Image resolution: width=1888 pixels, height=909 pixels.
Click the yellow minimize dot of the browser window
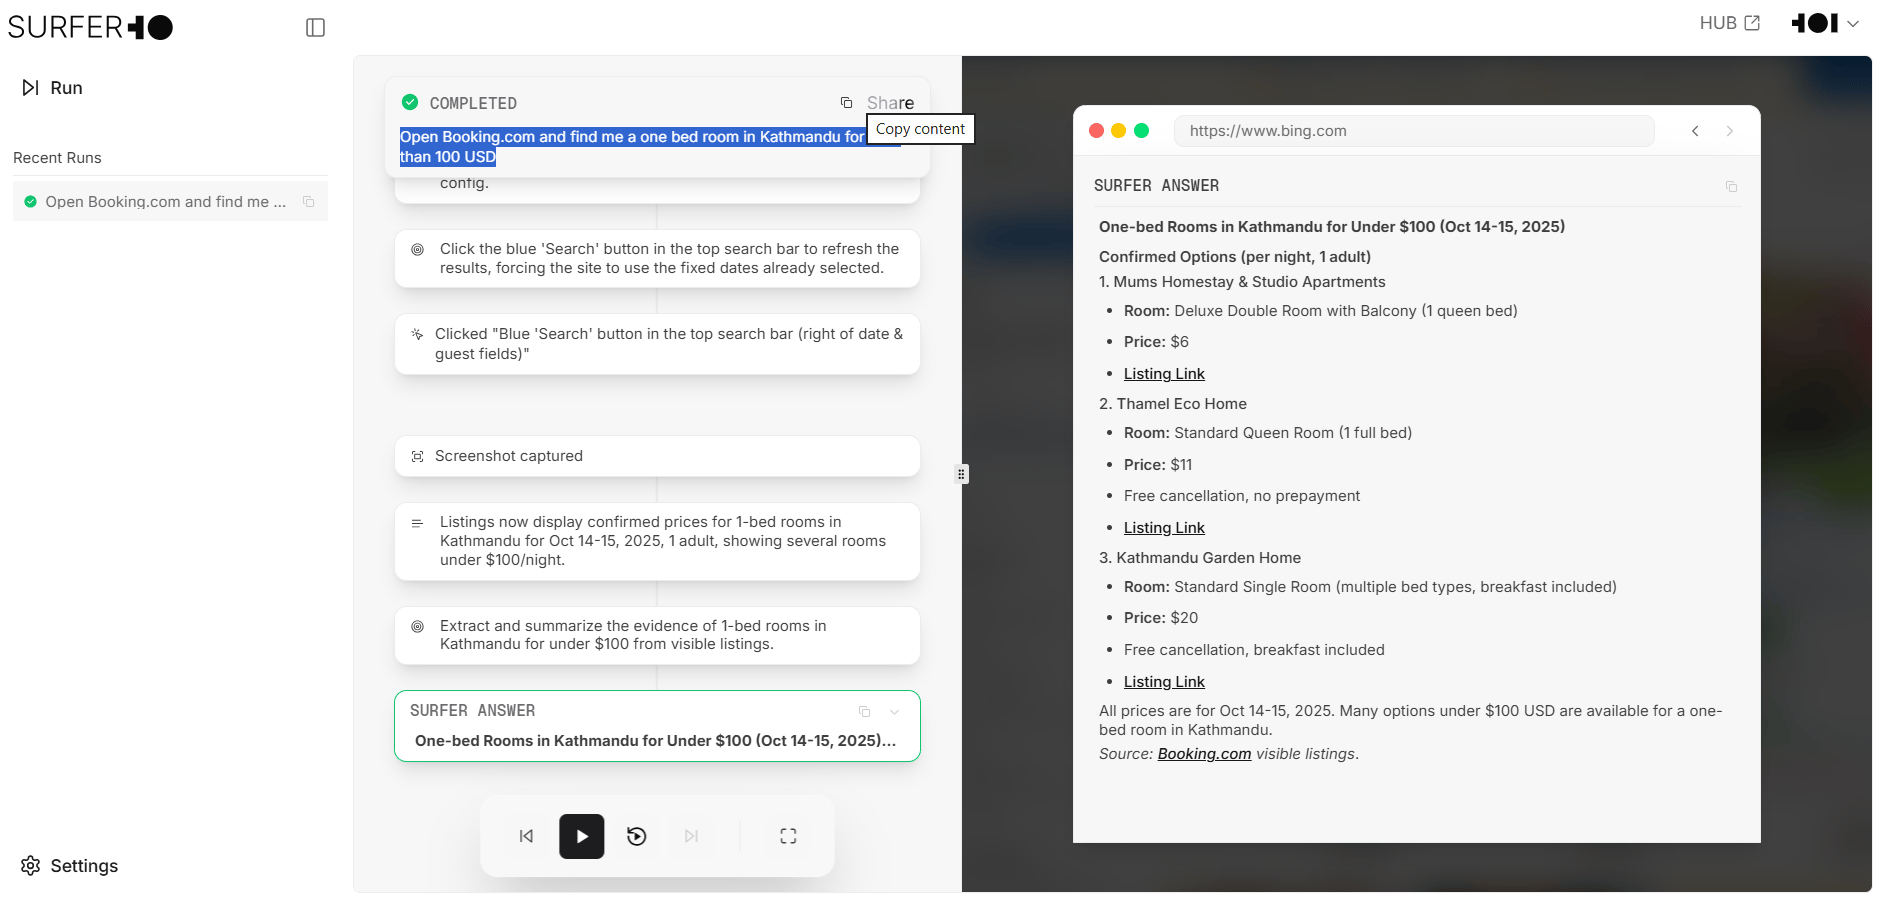coord(1119,131)
